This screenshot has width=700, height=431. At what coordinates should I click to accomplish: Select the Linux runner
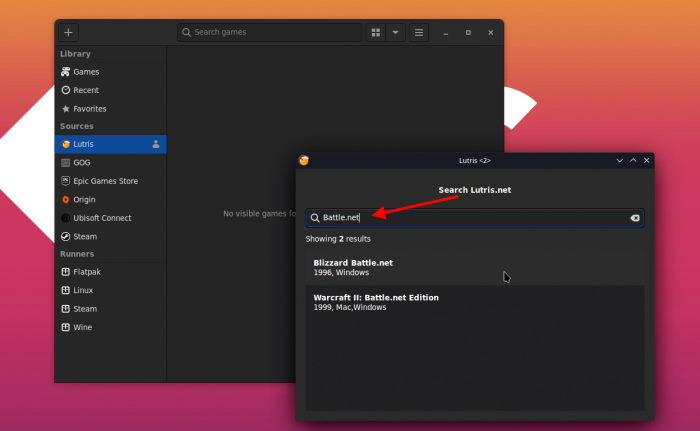point(111,290)
